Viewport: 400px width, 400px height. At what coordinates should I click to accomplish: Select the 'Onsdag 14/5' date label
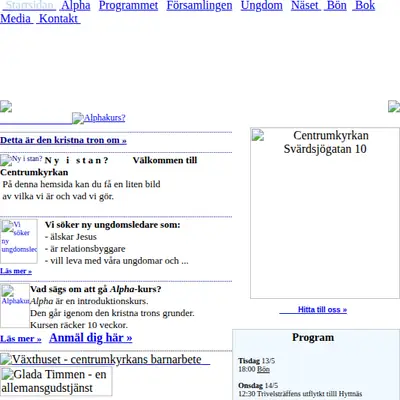258,385
